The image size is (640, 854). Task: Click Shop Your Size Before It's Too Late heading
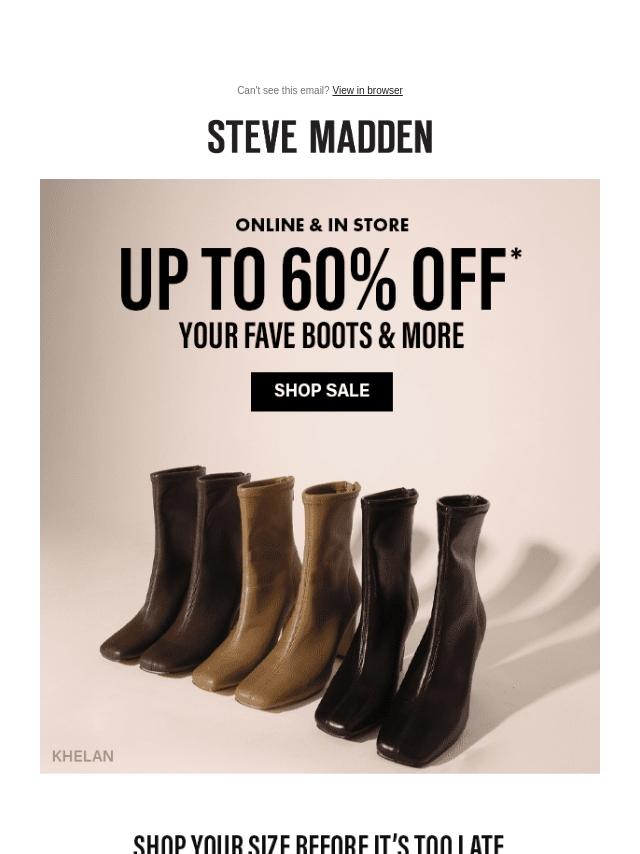click(319, 843)
